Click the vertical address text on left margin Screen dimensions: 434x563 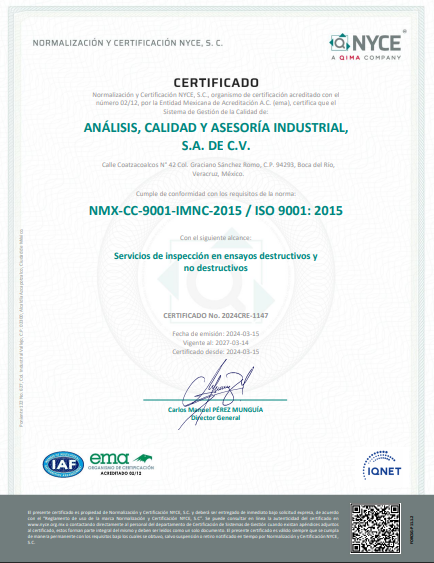point(22,328)
